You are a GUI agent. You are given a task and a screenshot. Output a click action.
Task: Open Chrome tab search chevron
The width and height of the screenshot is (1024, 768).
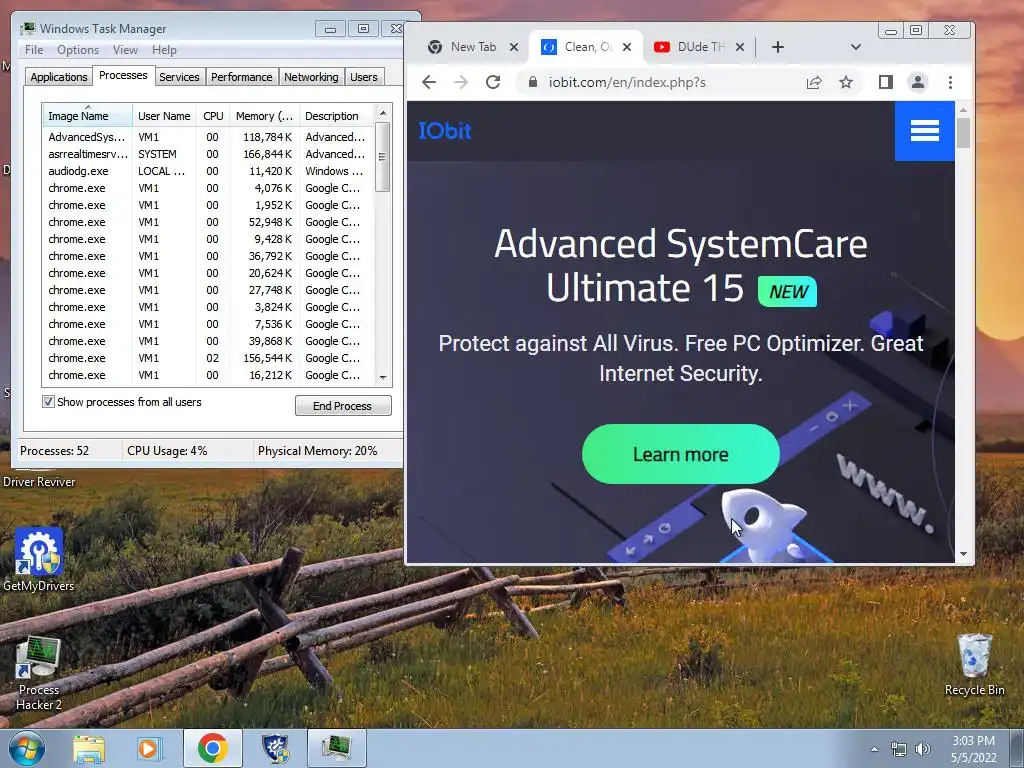click(856, 47)
